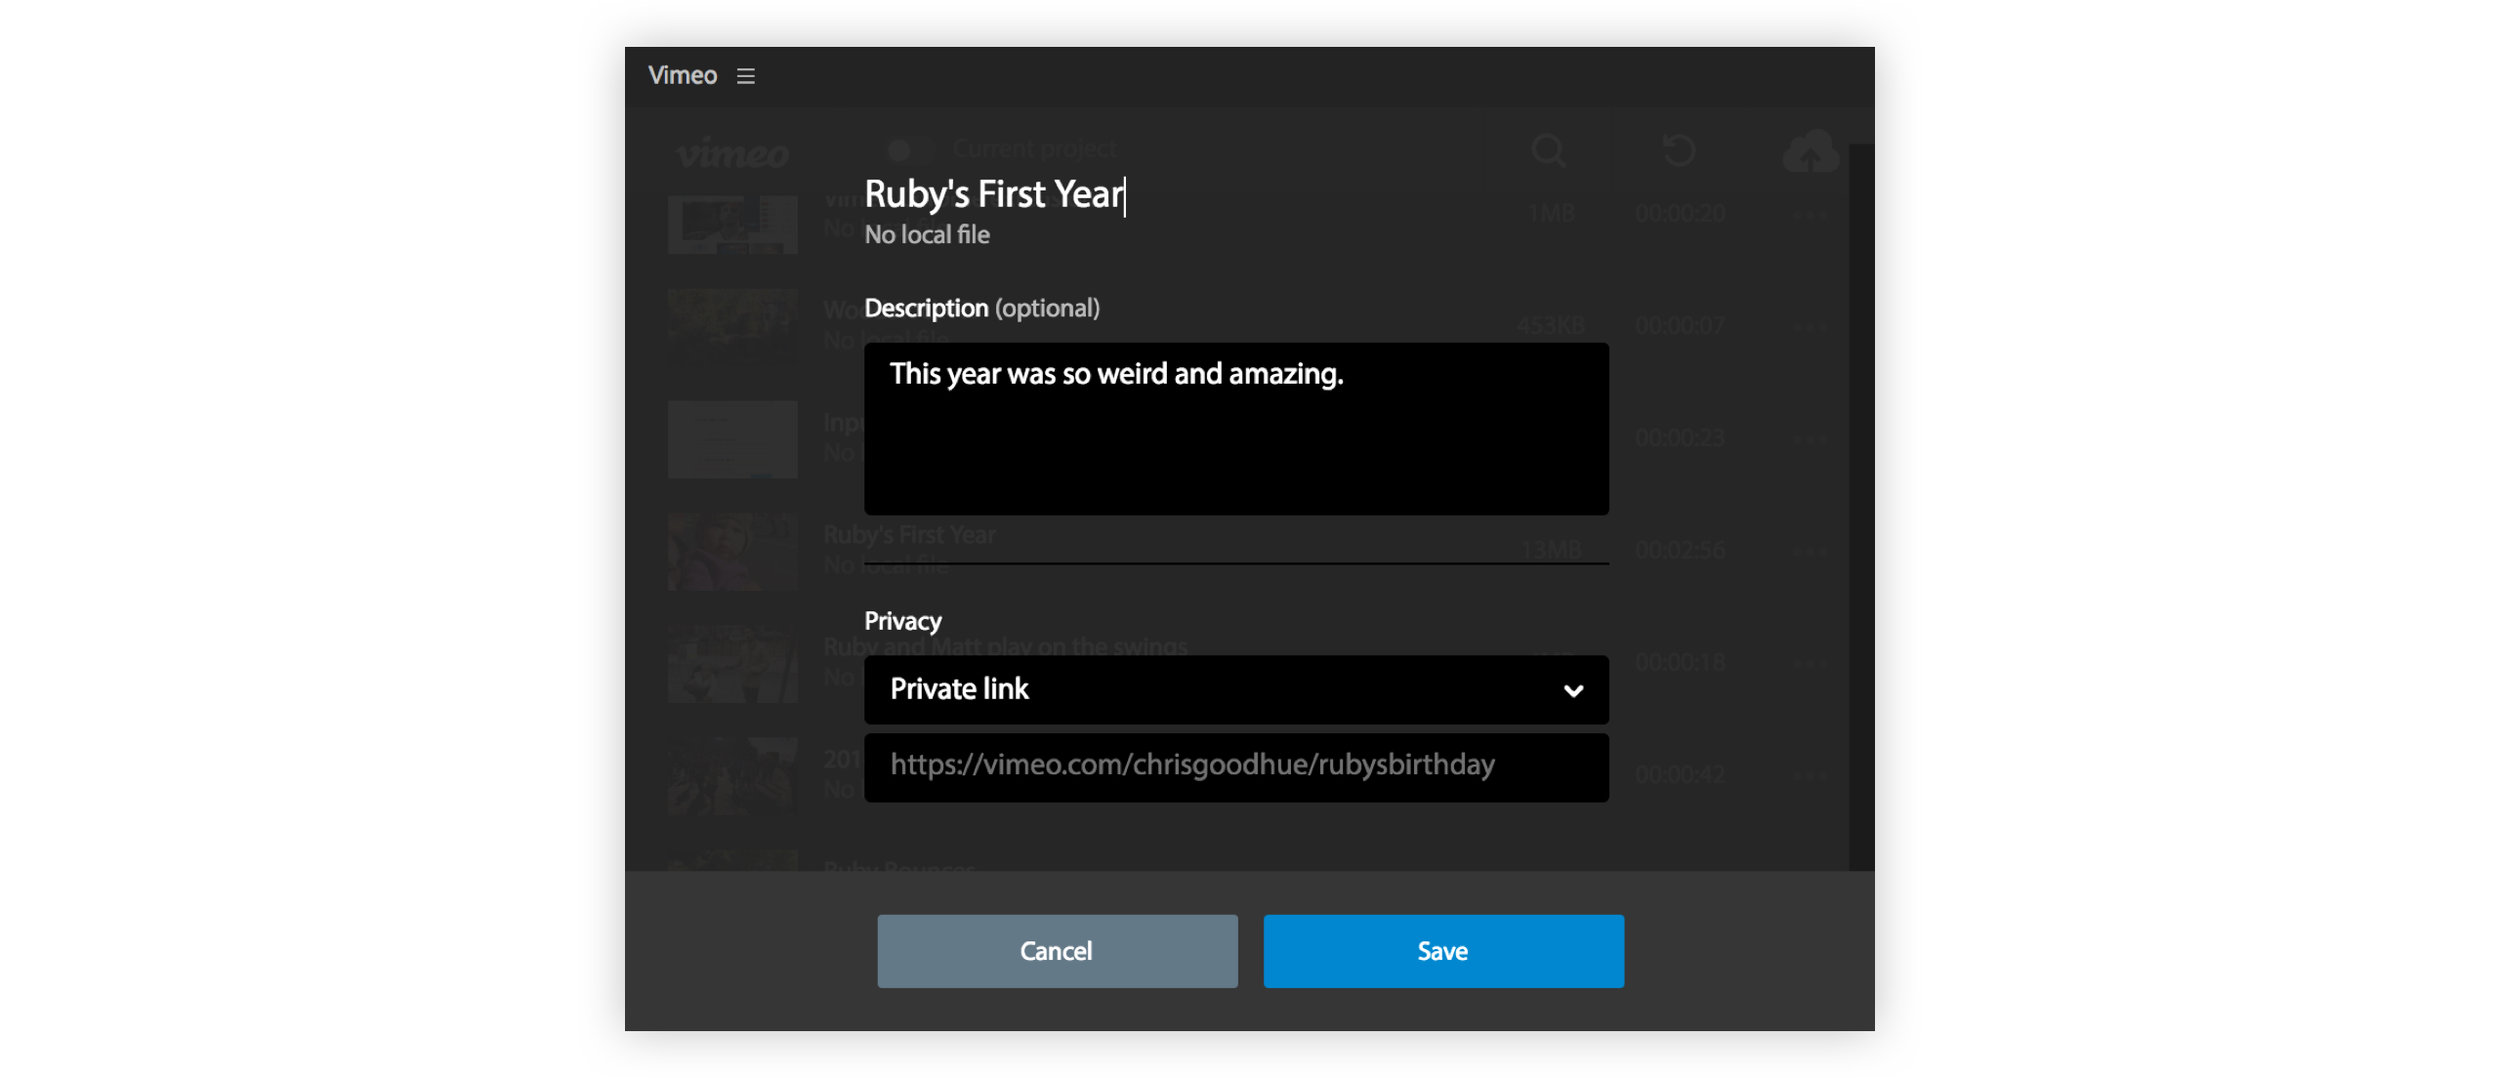
Task: Click the '00:02:56' duration text
Action: click(x=1679, y=550)
